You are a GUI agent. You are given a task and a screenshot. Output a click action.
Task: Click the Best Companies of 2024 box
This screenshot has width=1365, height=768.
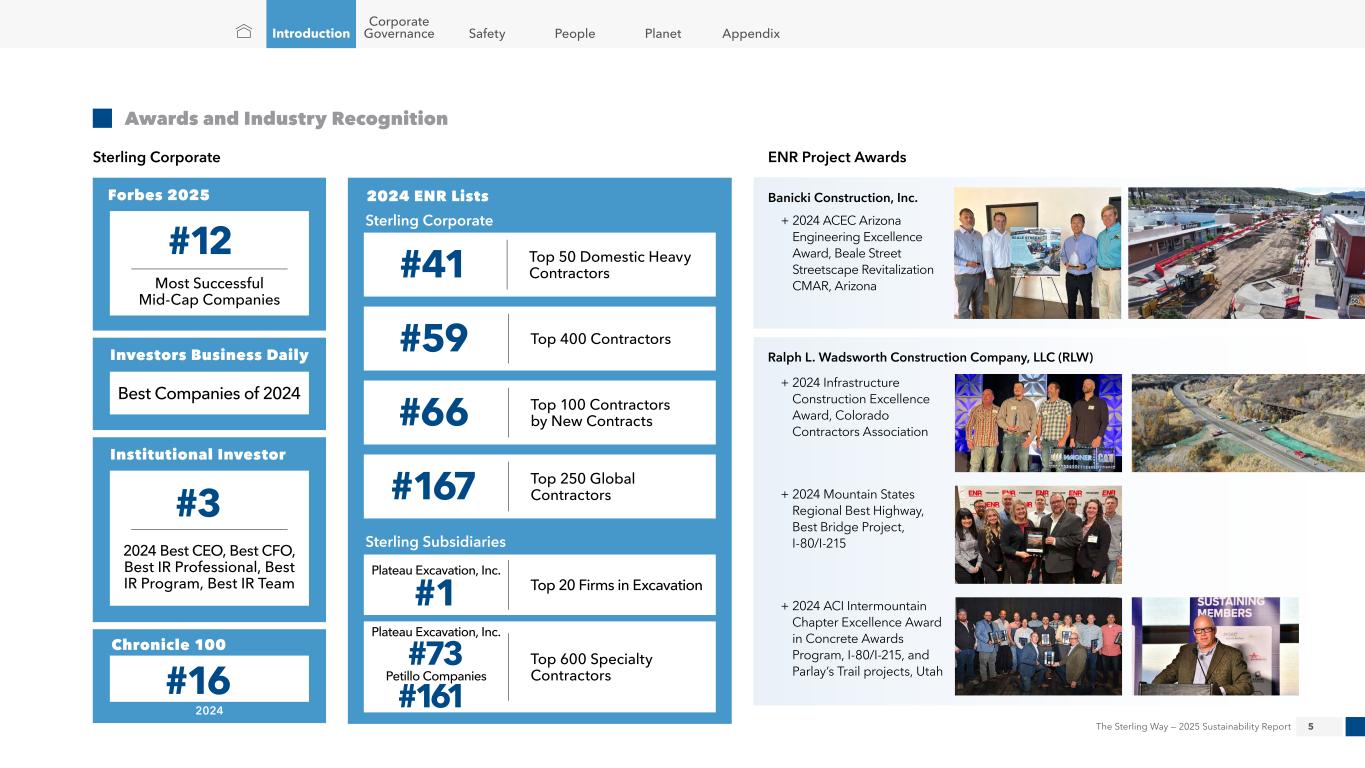coord(209,393)
